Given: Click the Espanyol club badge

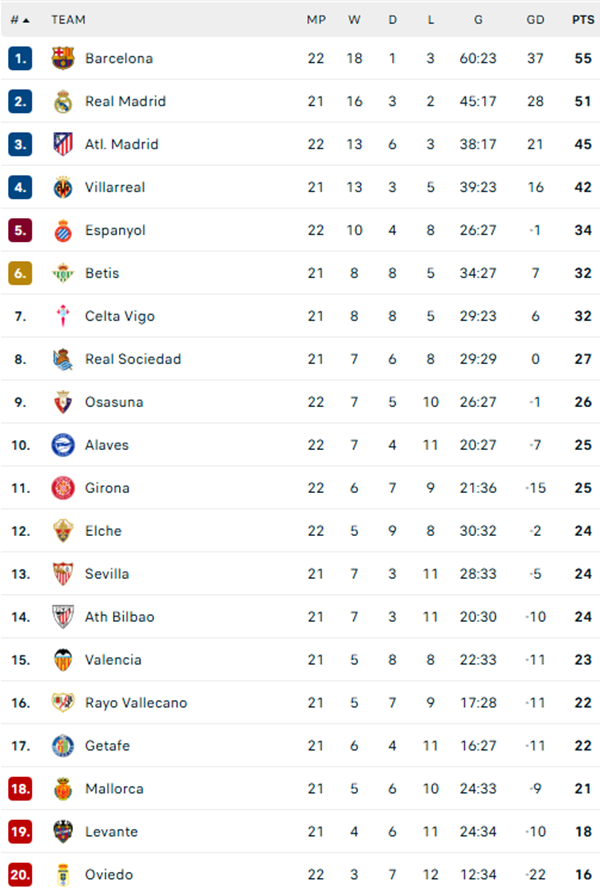Looking at the screenshot, I should click(62, 230).
